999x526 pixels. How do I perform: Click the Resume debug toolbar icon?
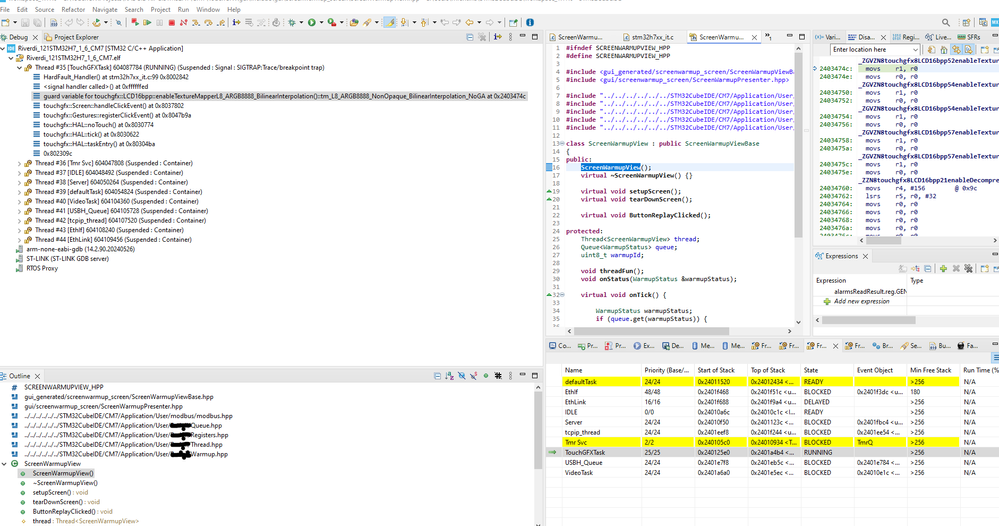(x=147, y=22)
